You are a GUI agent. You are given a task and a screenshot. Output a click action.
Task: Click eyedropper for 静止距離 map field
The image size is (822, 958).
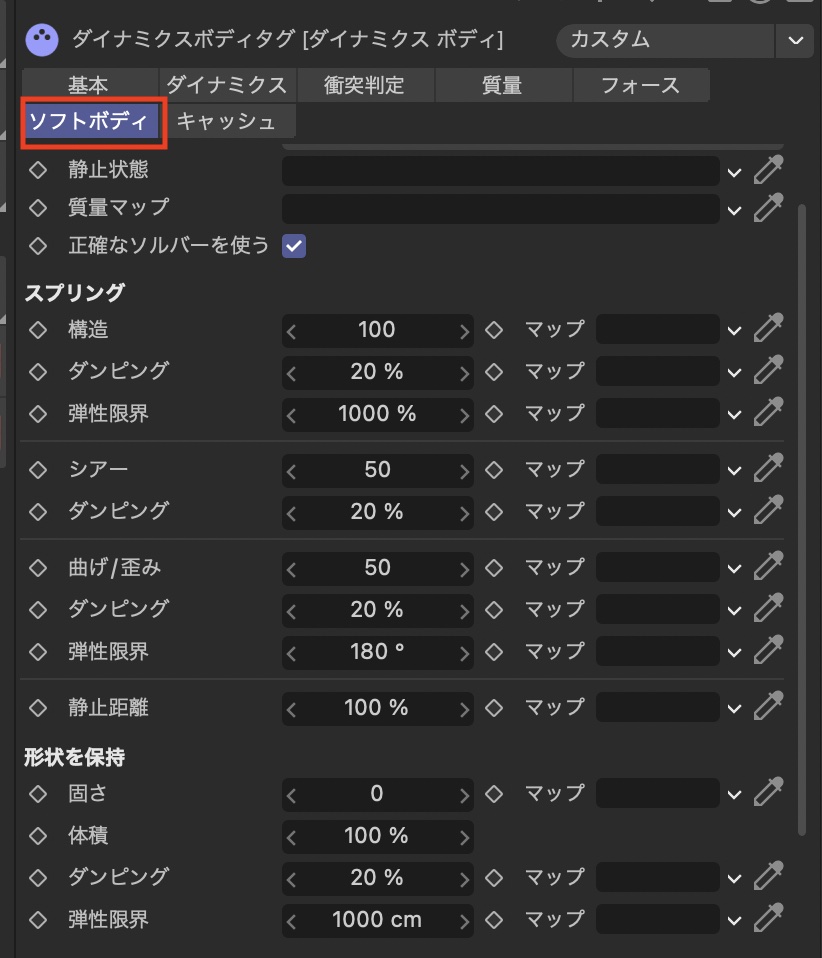point(768,707)
